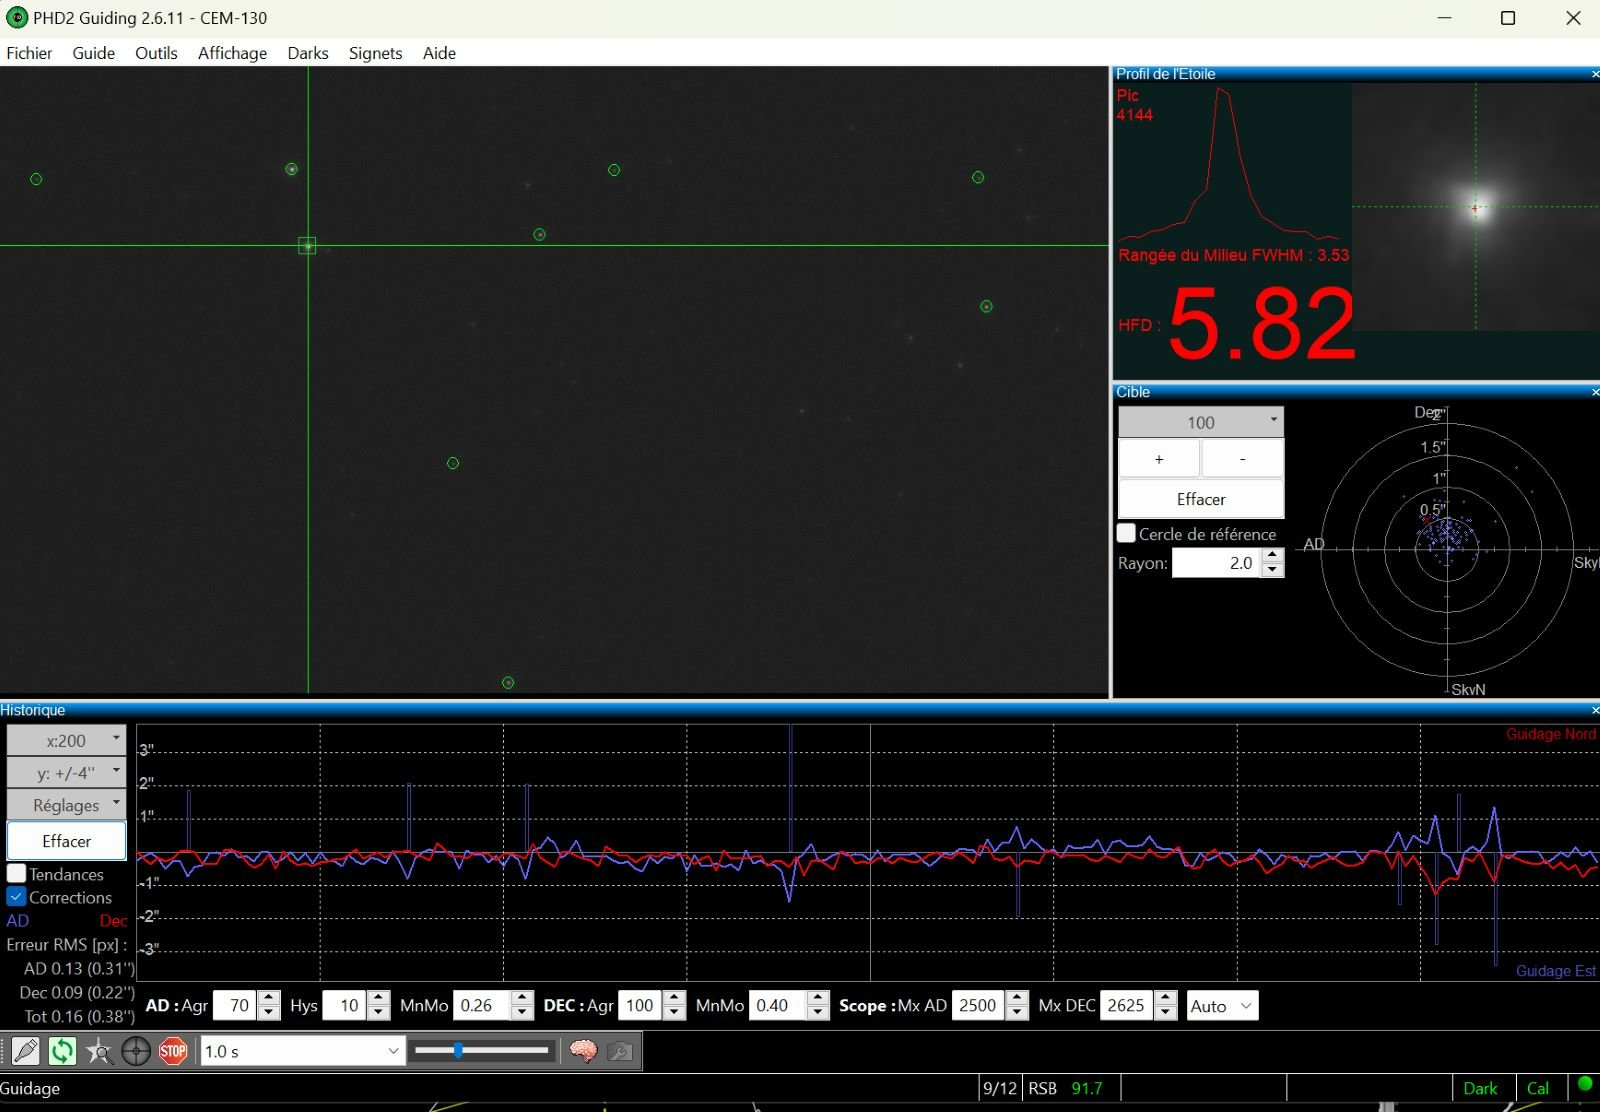Click the AD Agr value field

(236, 1006)
